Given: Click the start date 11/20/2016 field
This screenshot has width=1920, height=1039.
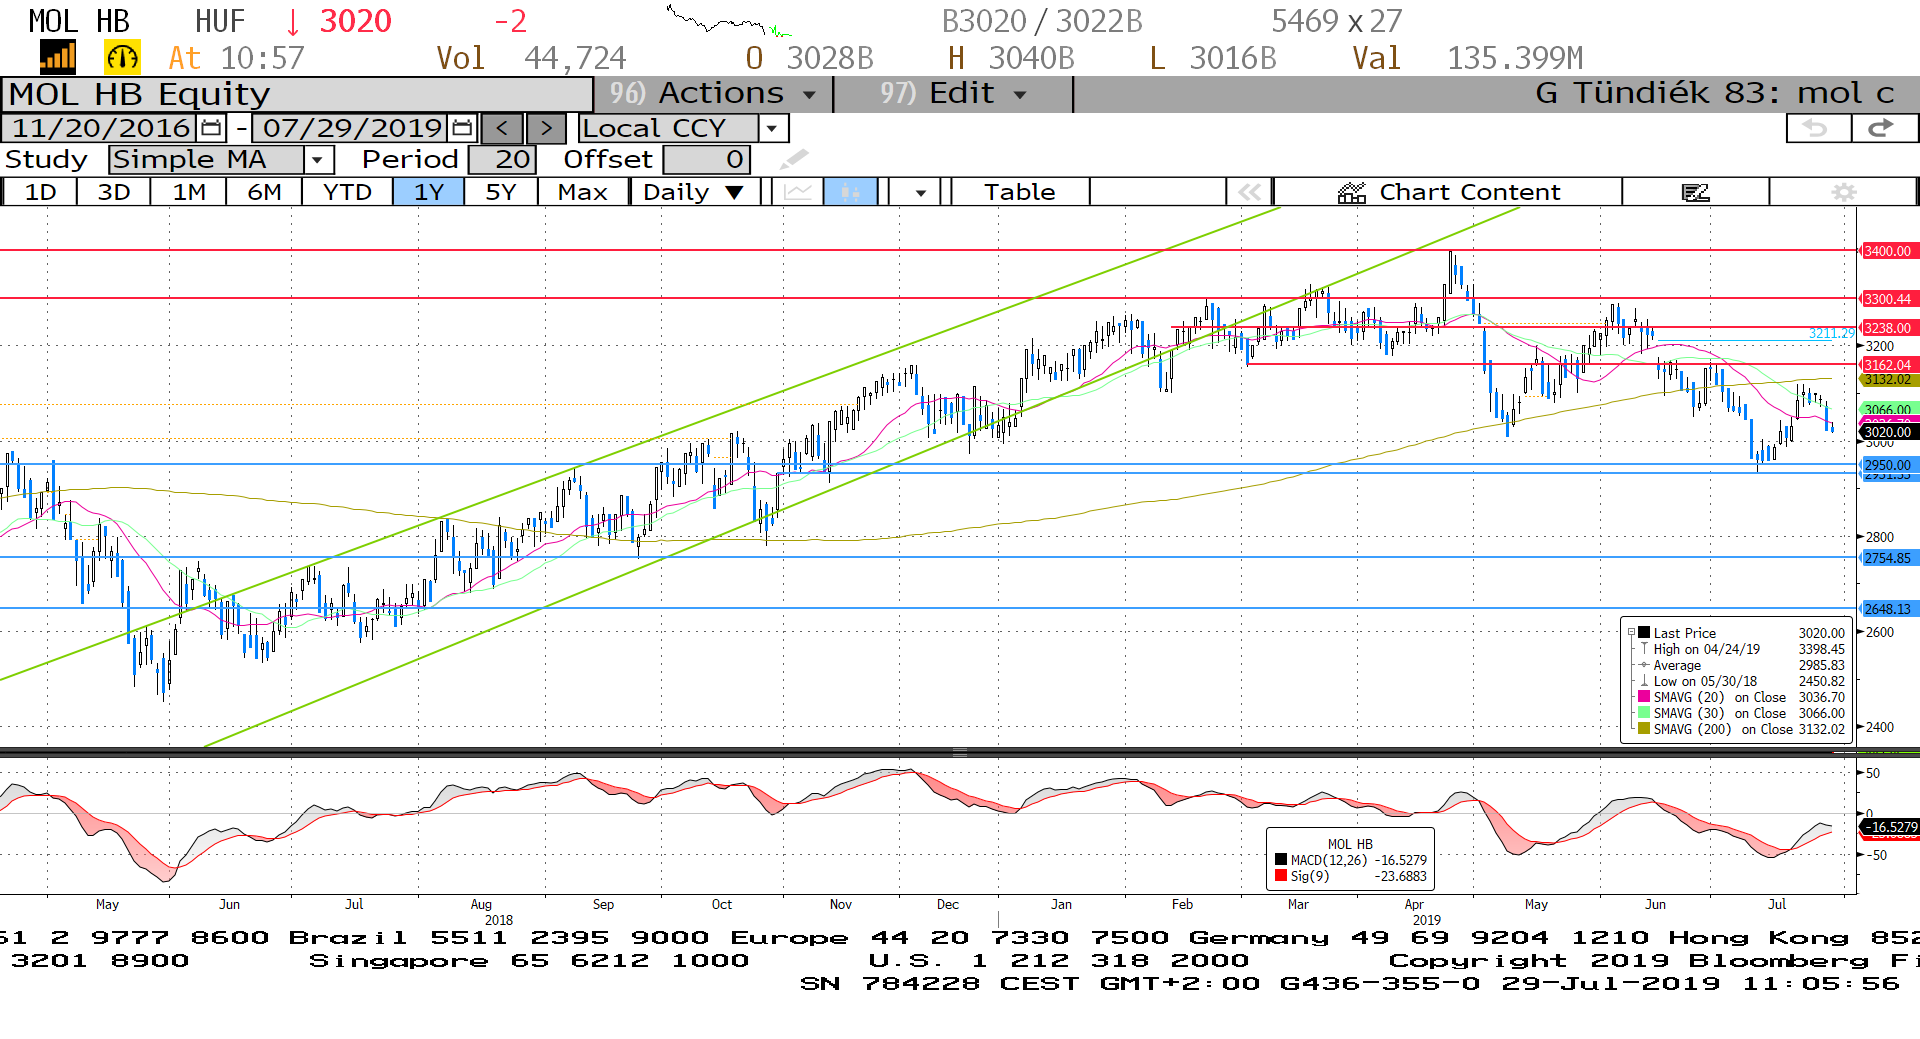Looking at the screenshot, I should [101, 128].
